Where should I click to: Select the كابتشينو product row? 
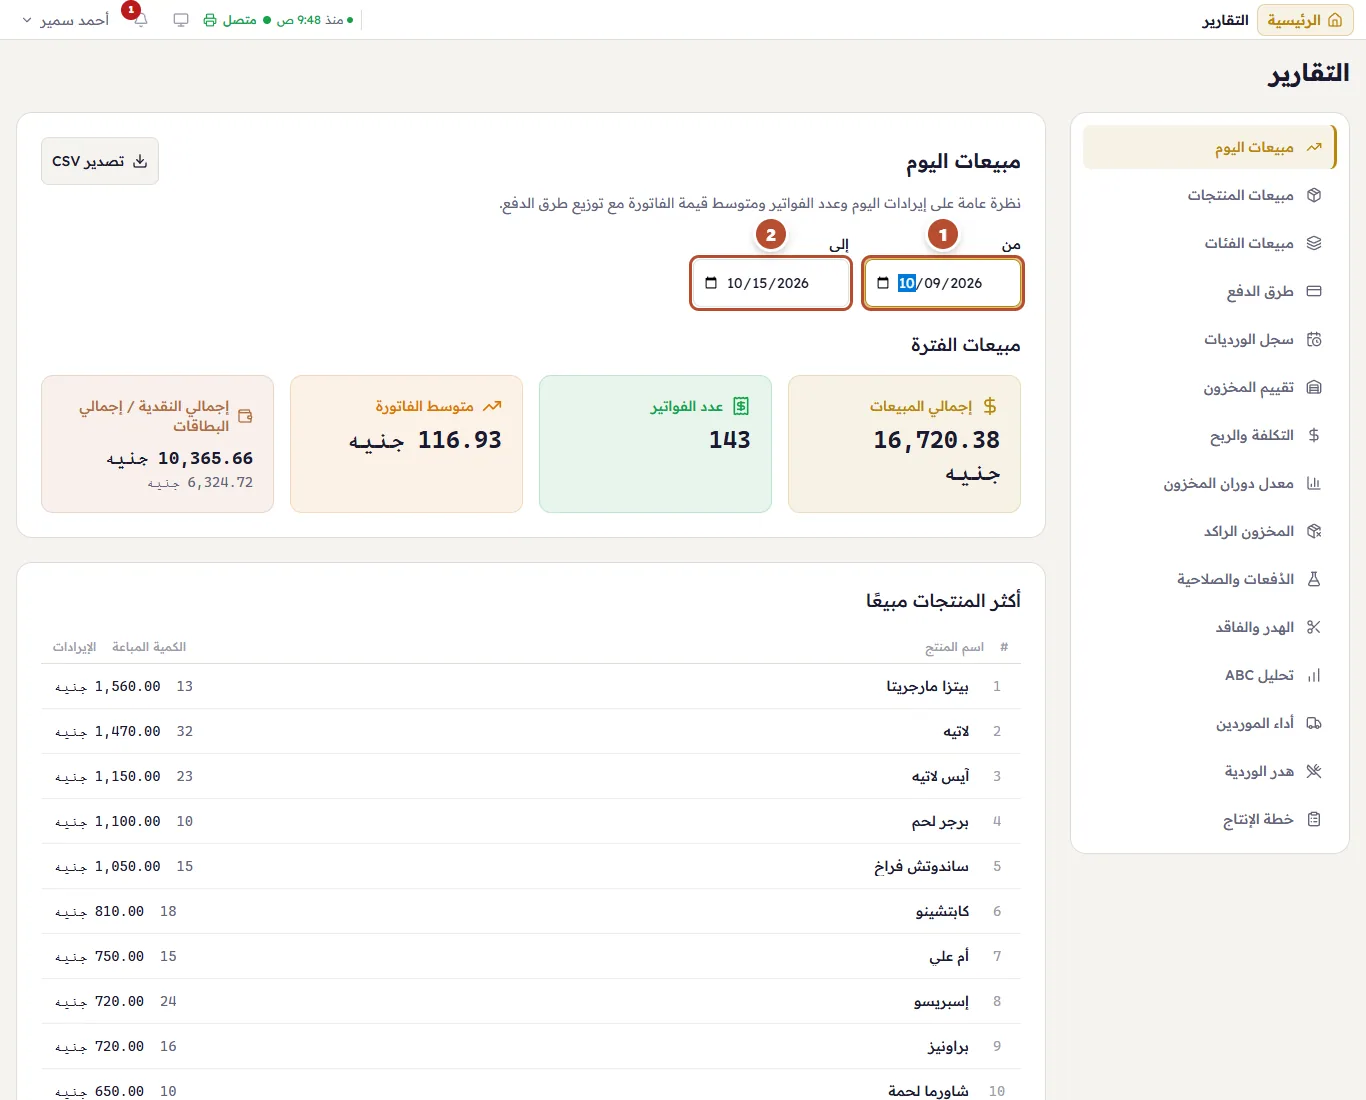click(x=531, y=911)
